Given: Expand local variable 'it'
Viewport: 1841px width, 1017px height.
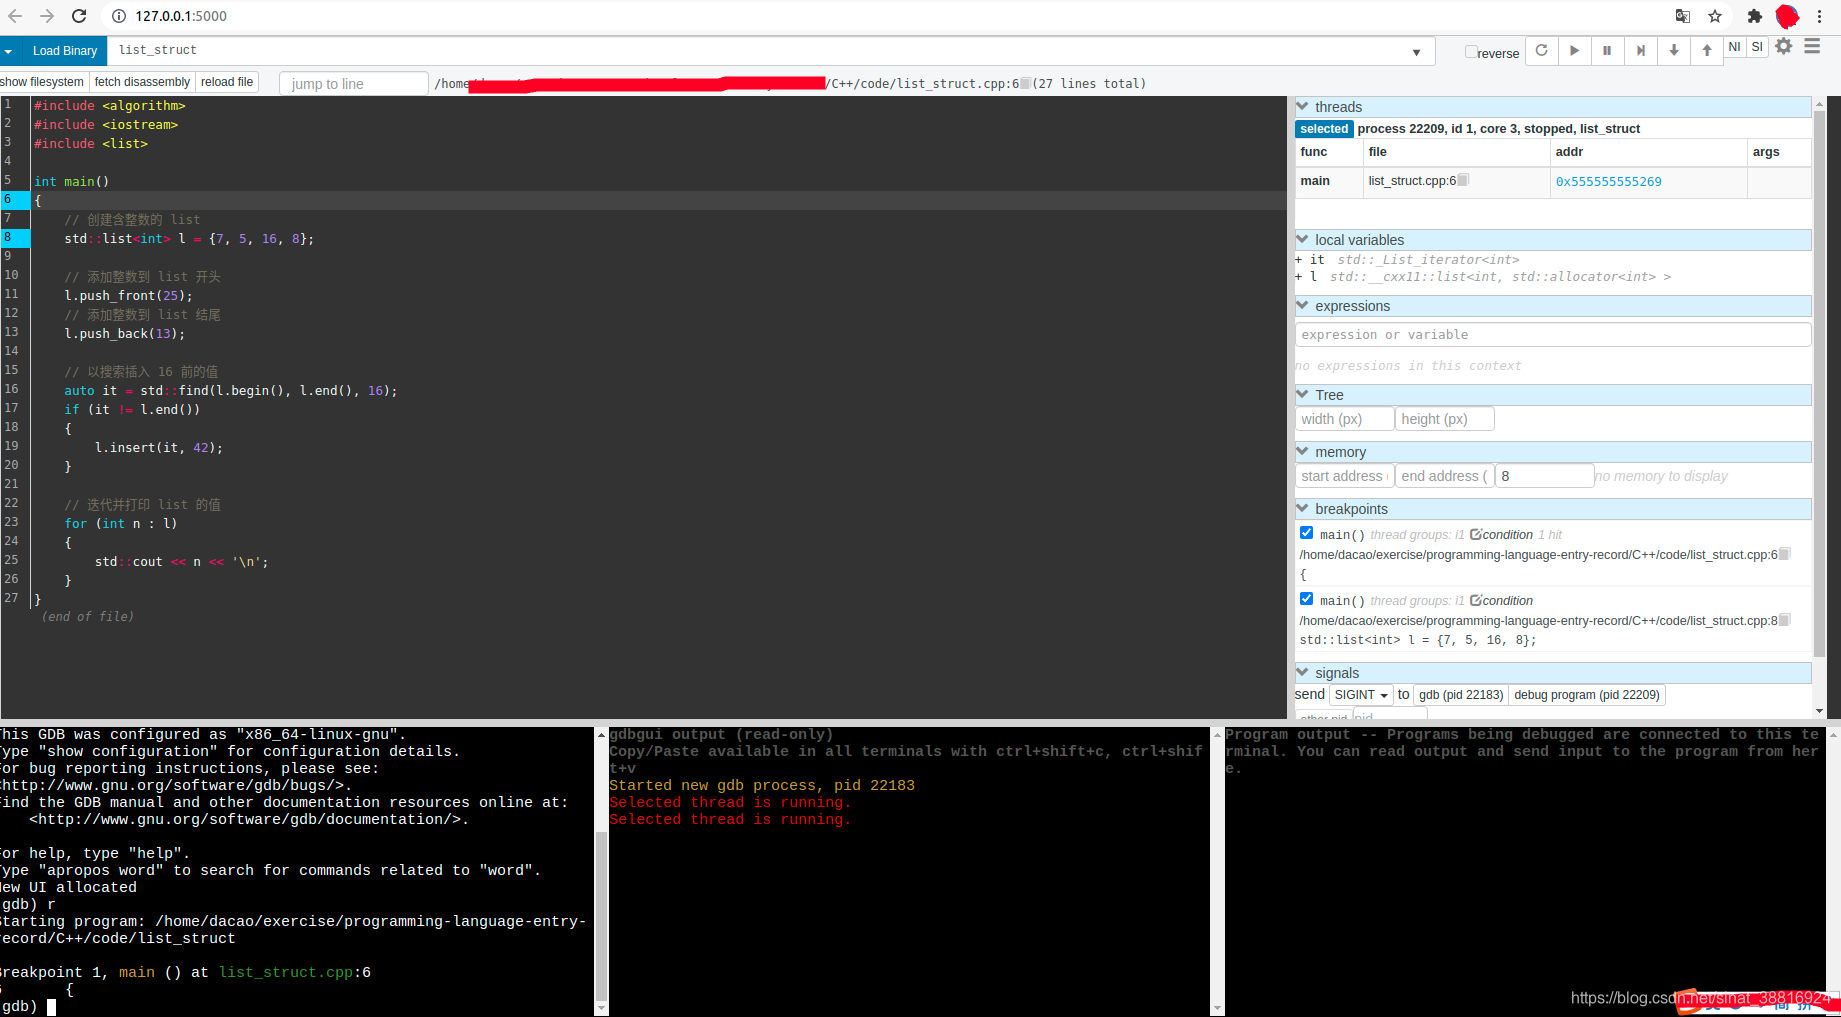Looking at the screenshot, I should (1299, 259).
